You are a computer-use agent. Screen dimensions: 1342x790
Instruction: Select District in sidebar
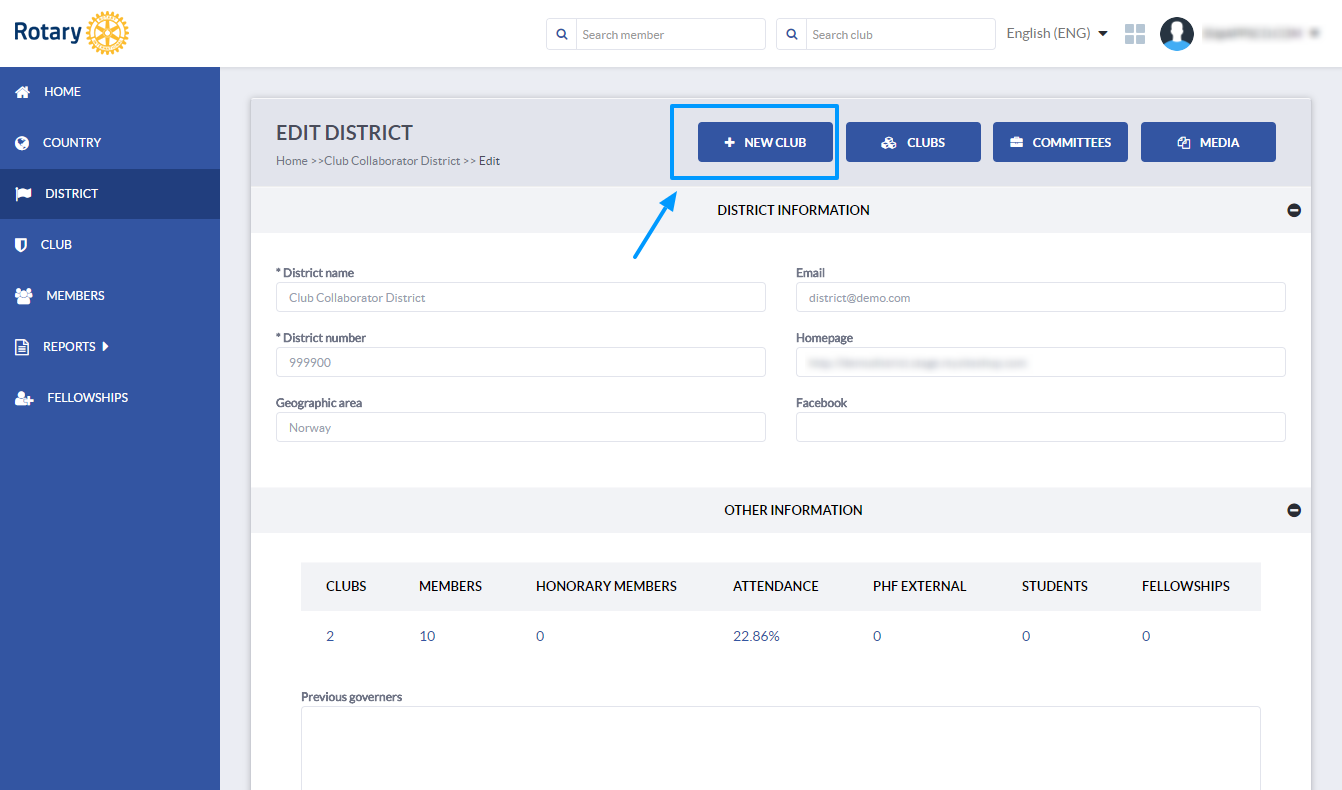tap(110, 194)
